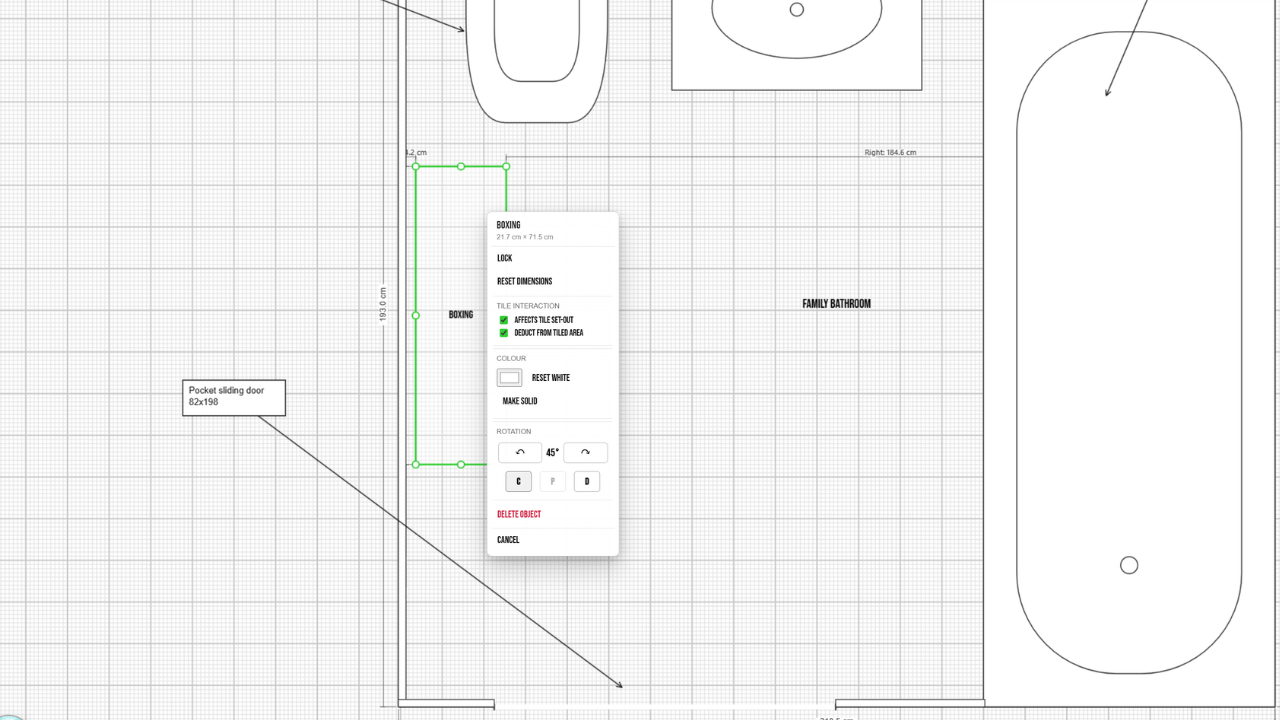Select the D rotation mode button
This screenshot has height=720, width=1280.
[x=587, y=482]
